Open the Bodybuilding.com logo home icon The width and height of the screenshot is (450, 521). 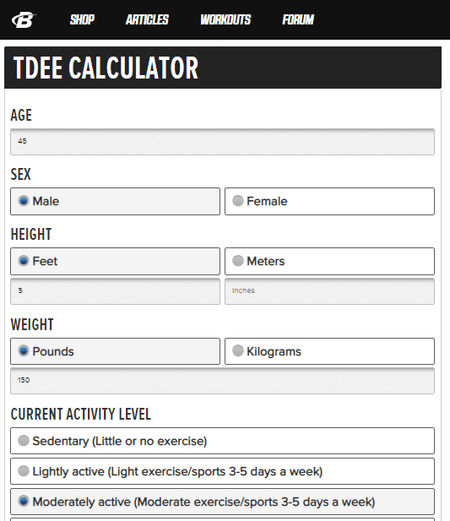click(x=24, y=20)
